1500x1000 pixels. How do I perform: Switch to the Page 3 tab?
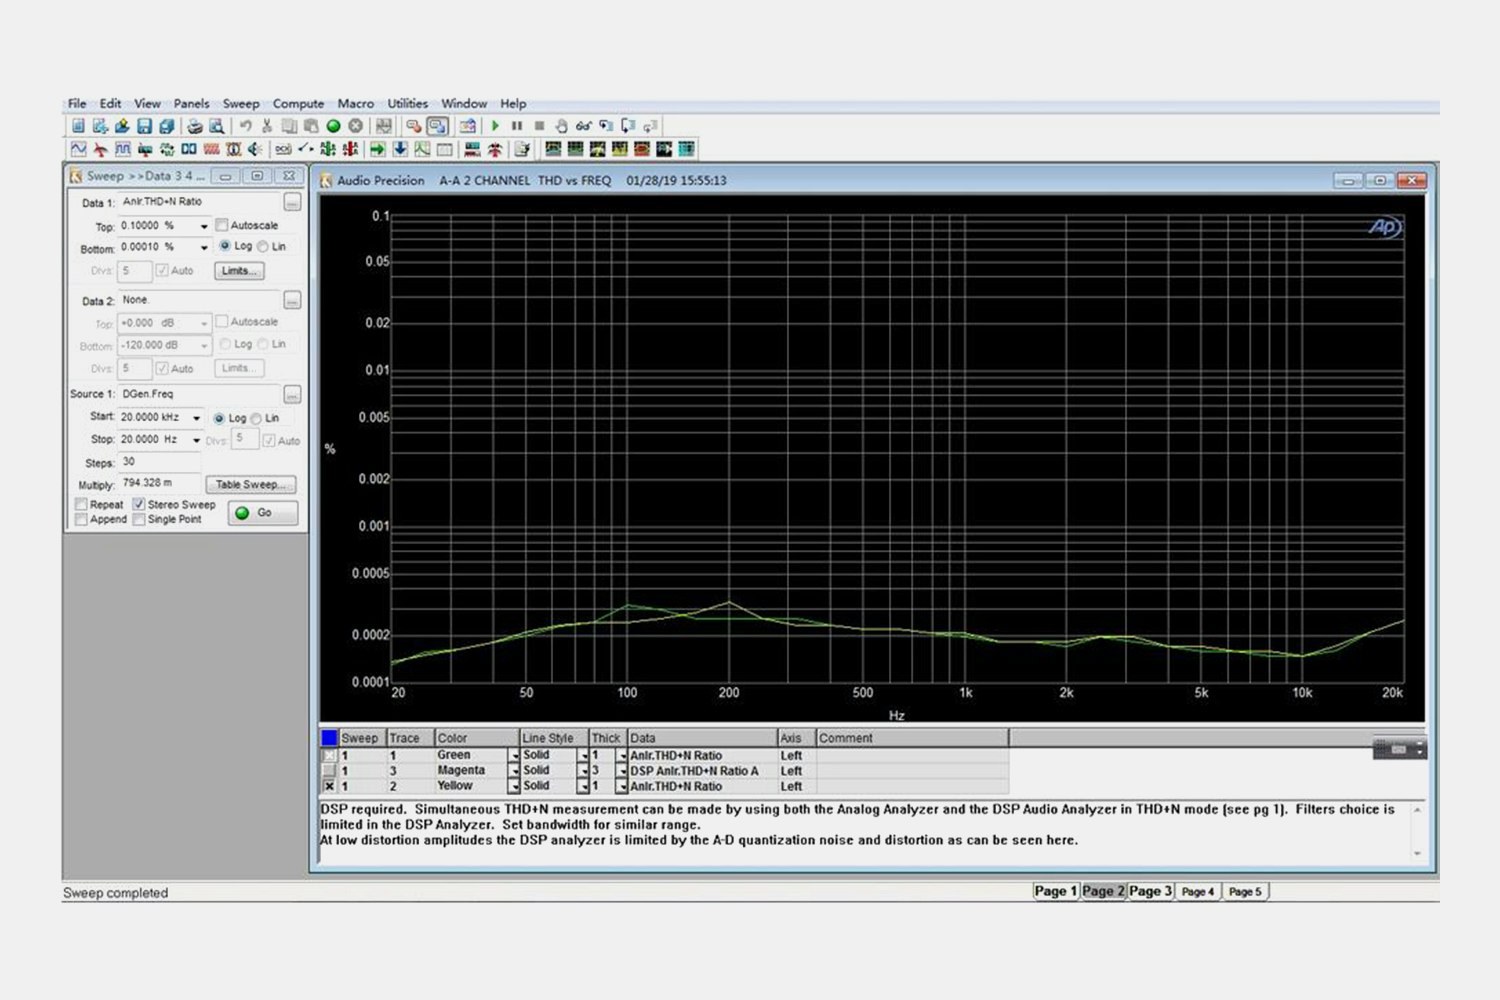point(1149,891)
